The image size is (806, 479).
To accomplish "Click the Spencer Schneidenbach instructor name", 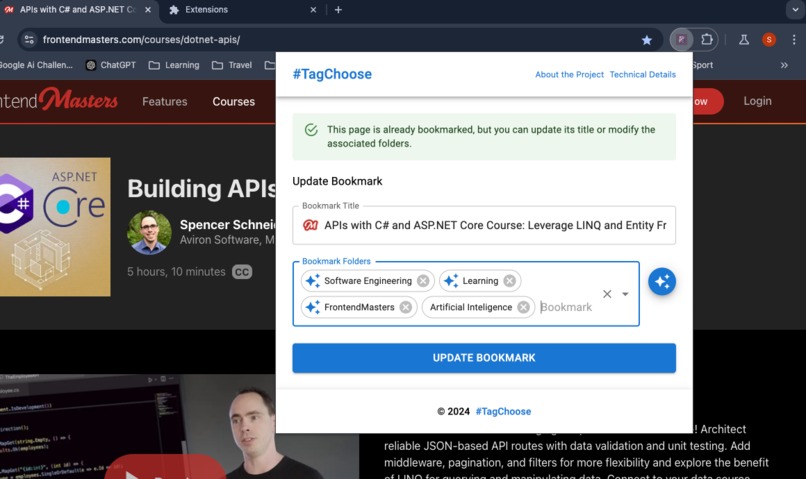I will click(x=228, y=225).
